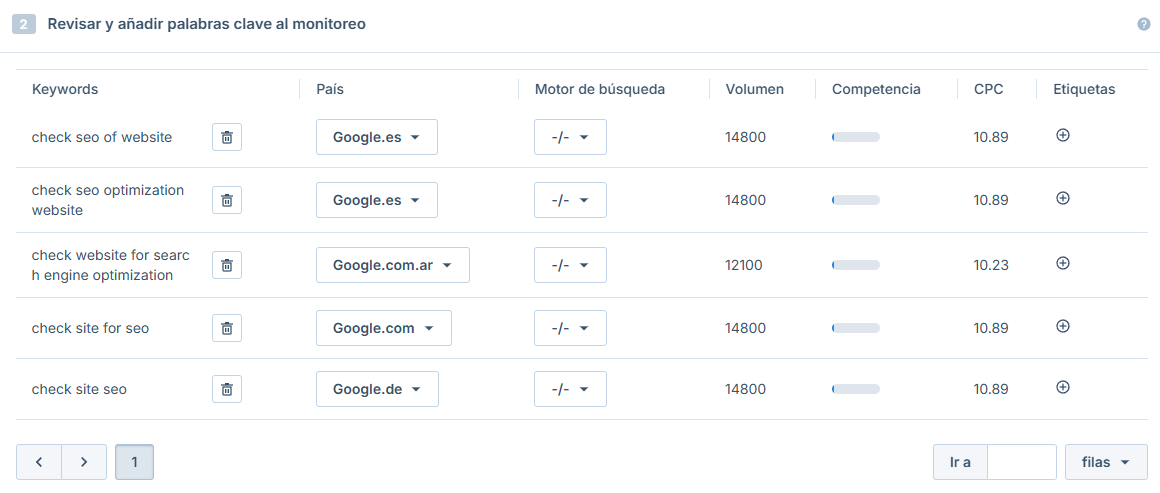Expand search engine dropdown for 'check site seo'
This screenshot has width=1160, height=493.
570,389
